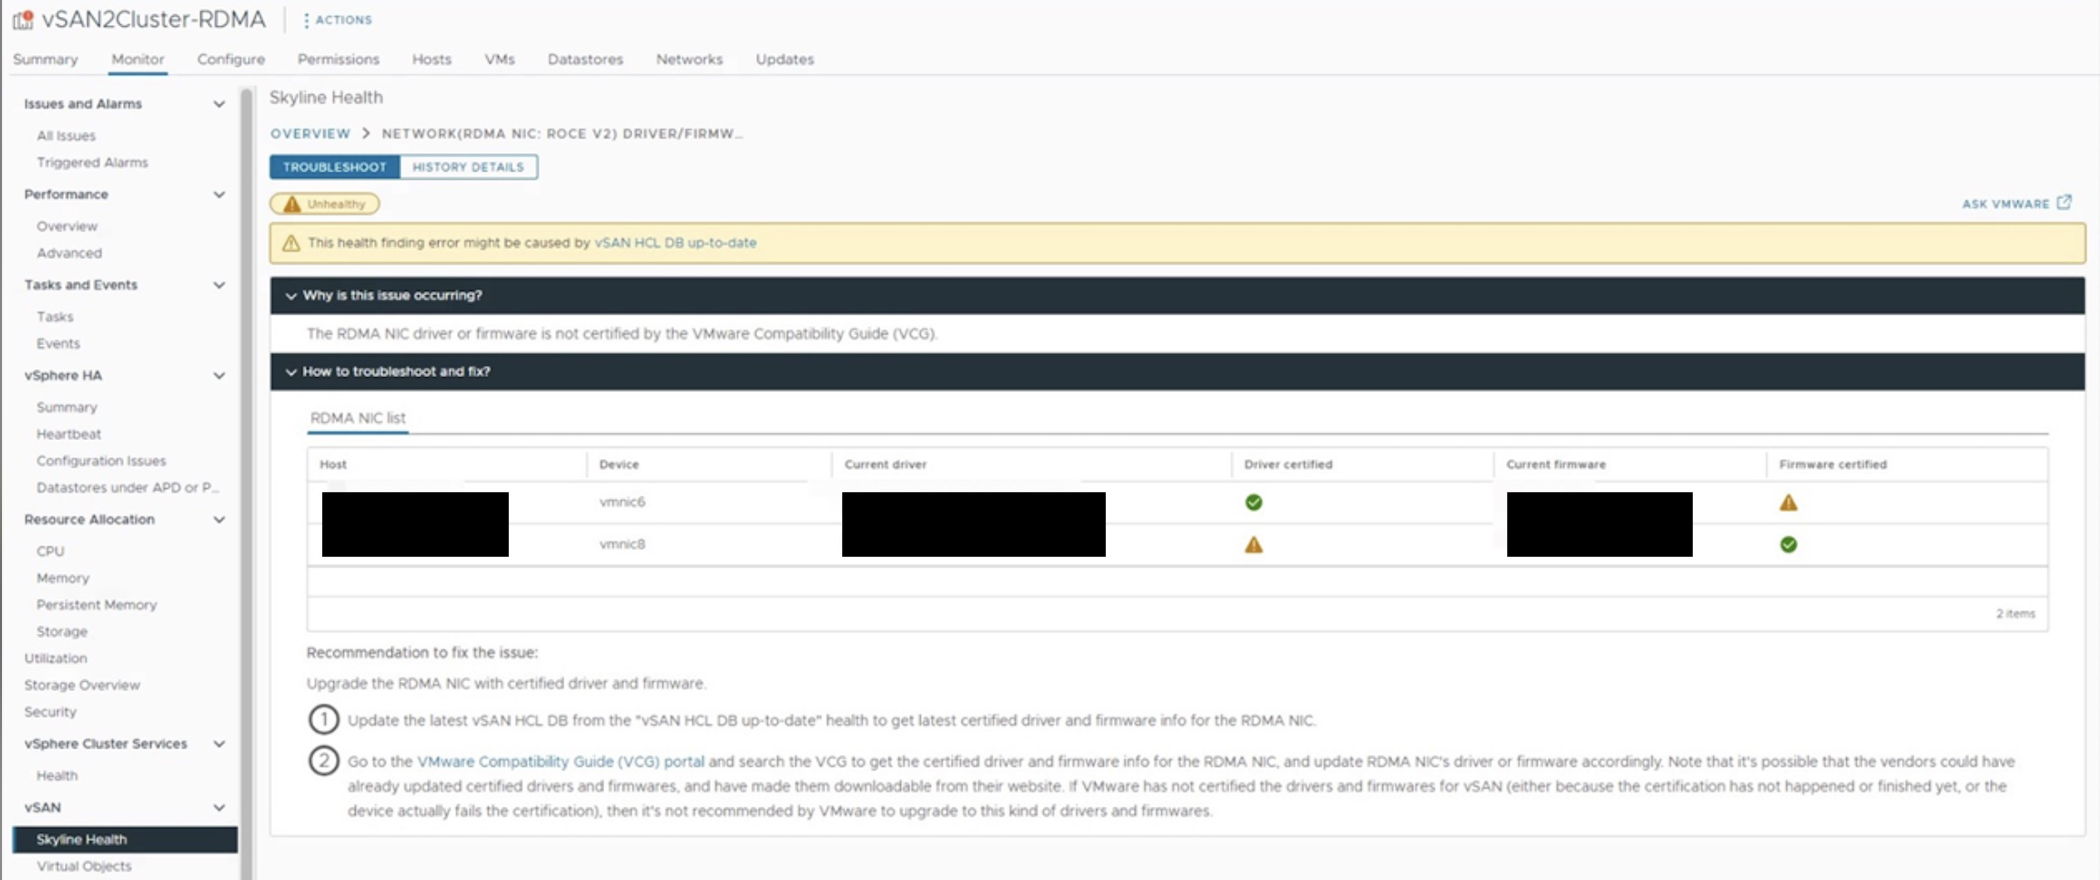Image resolution: width=2100 pixels, height=880 pixels.
Task: Collapse the Performance section
Action: click(219, 194)
